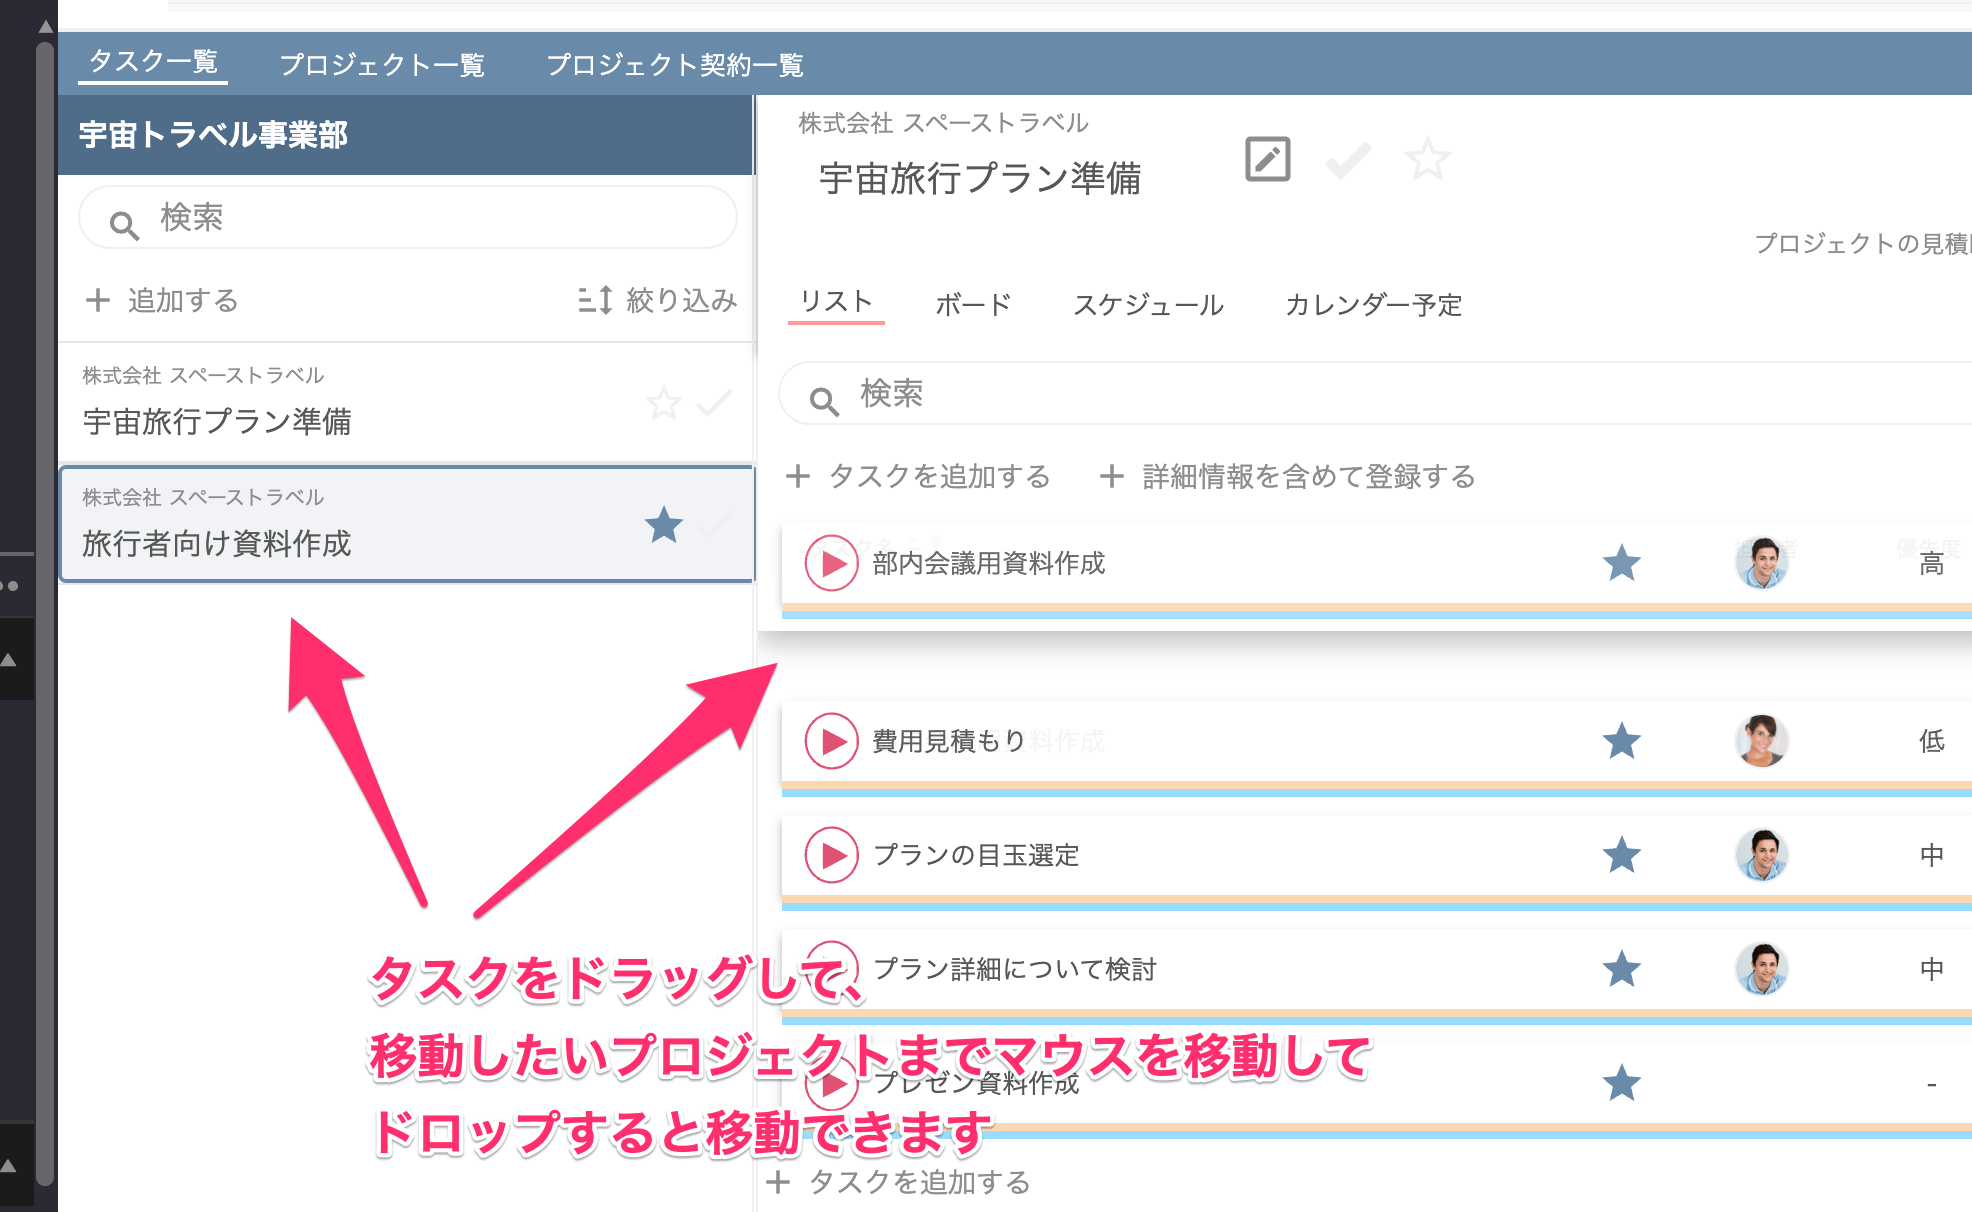This screenshot has width=1972, height=1212.
Task: Mark 宇宙旅行プラン準備 complete with header checkmark
Action: (1347, 160)
